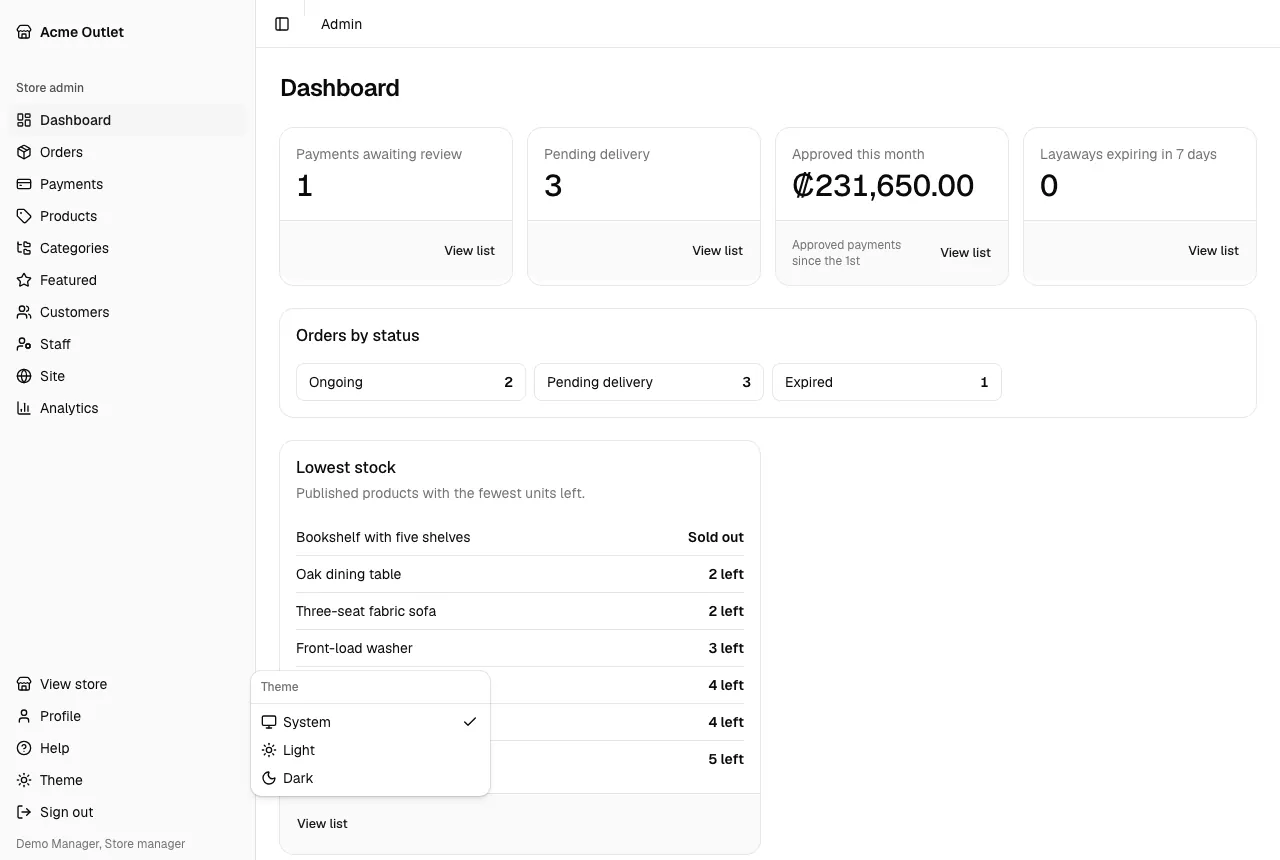Select the System theme option
This screenshot has width=1280, height=860.
point(370,722)
